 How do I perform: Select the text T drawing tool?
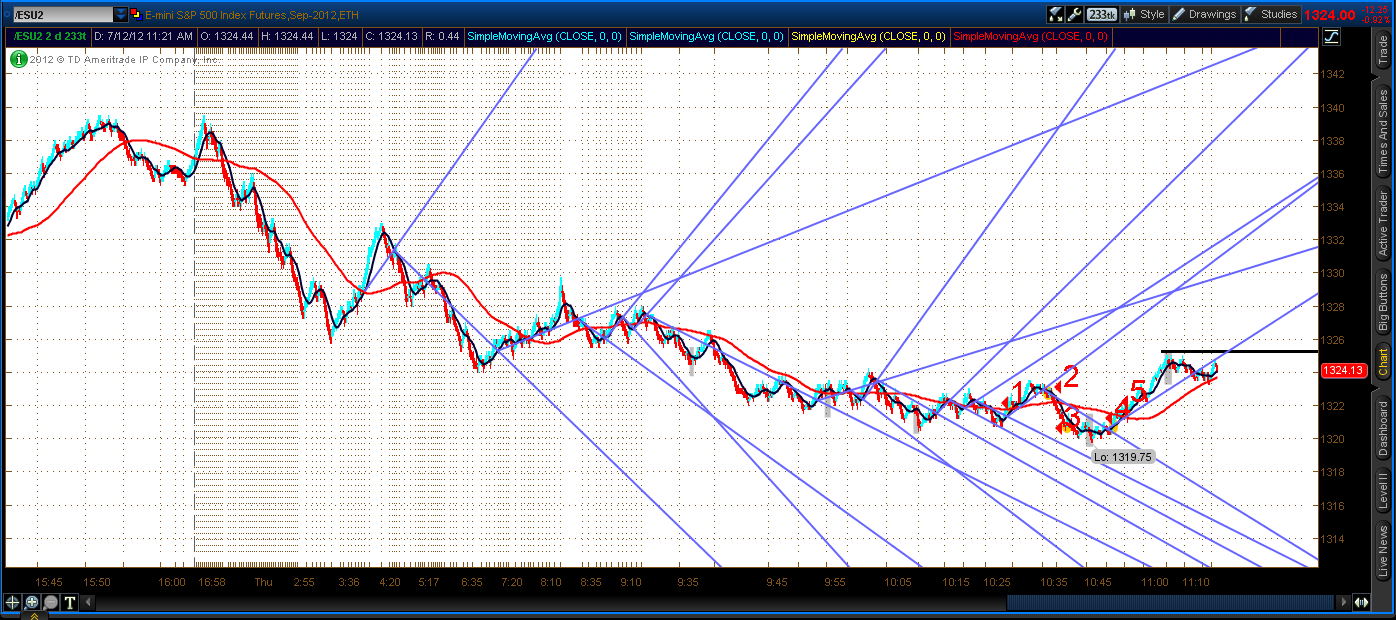tap(70, 602)
